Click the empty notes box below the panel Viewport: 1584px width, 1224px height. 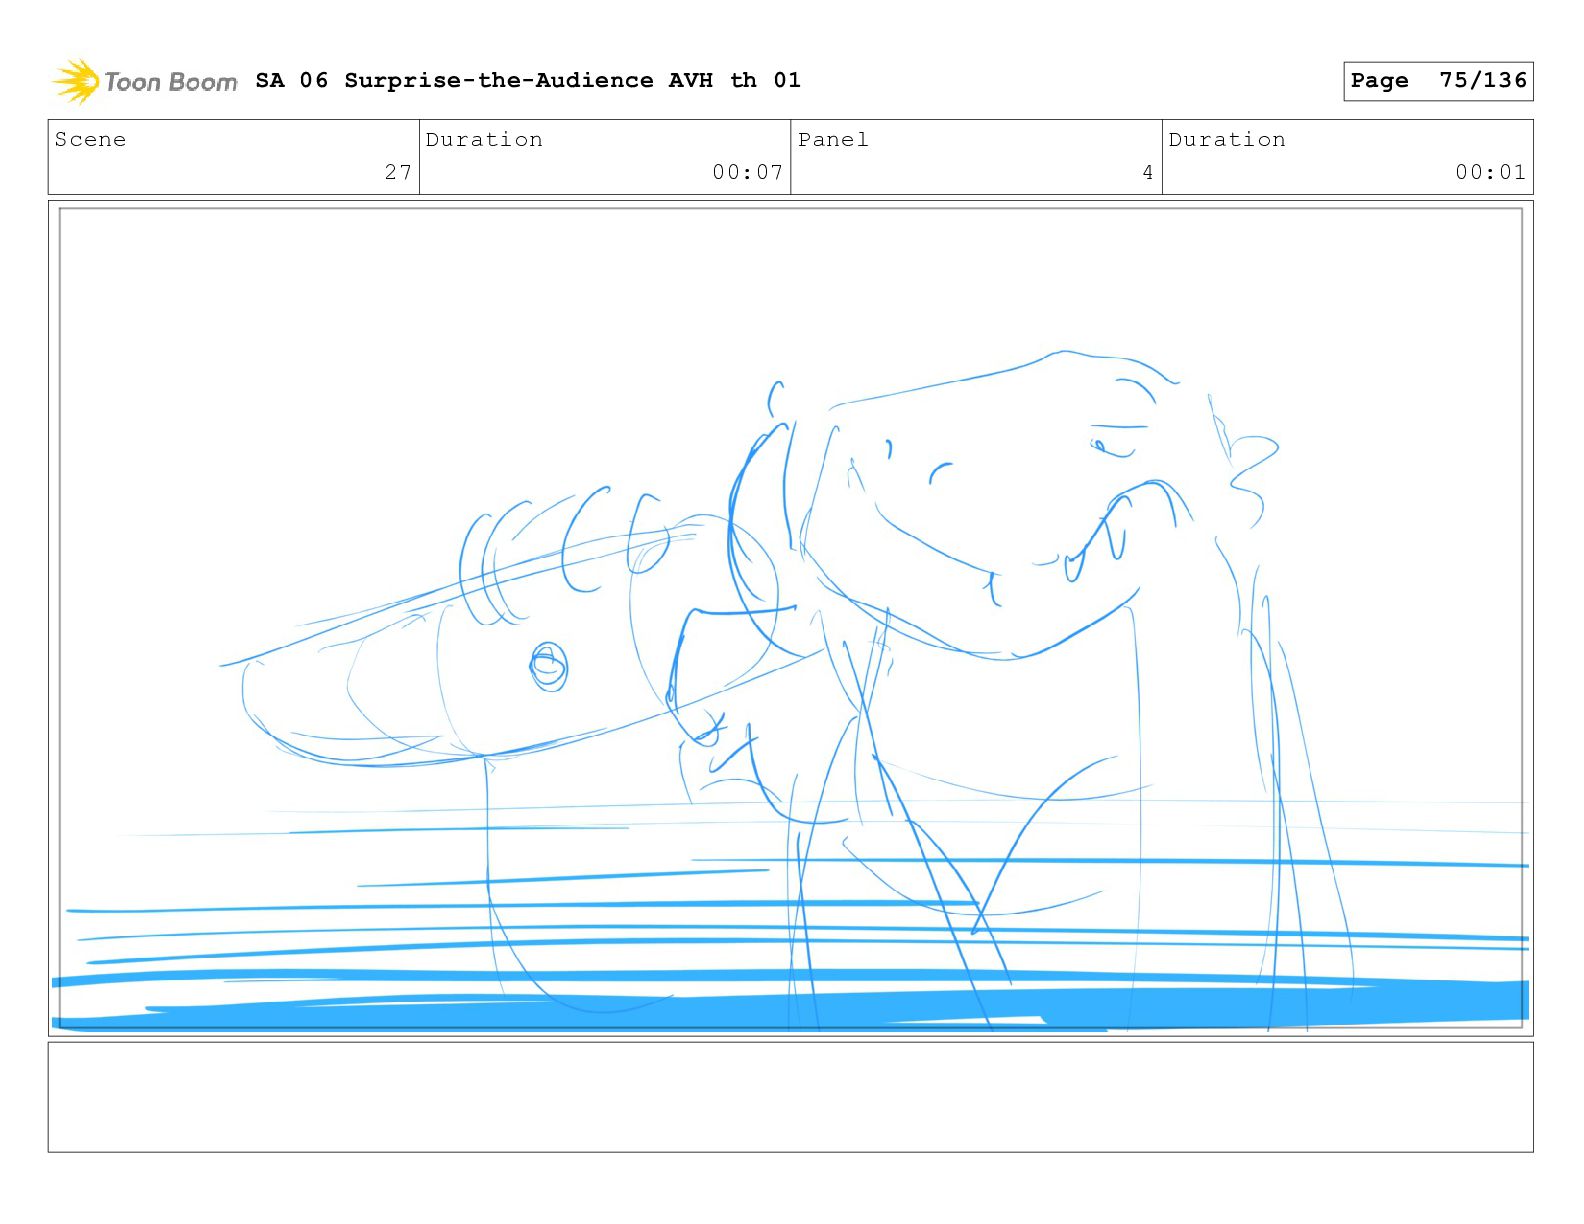791,1097
